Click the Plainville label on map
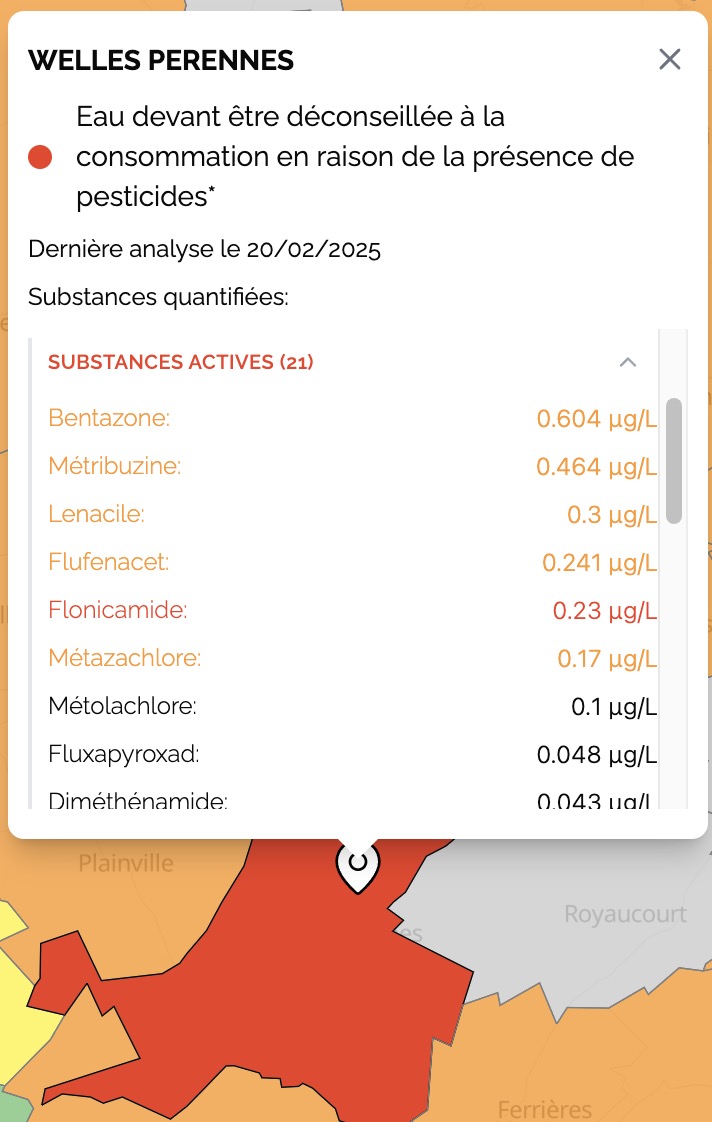This screenshot has width=712, height=1122. point(126,862)
